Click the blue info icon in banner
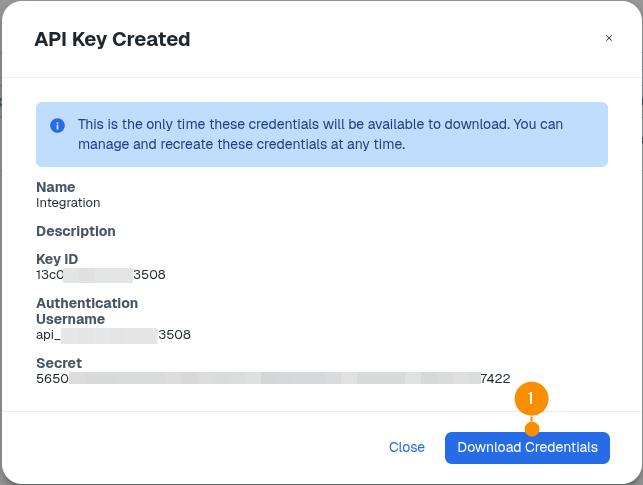 click(x=58, y=125)
